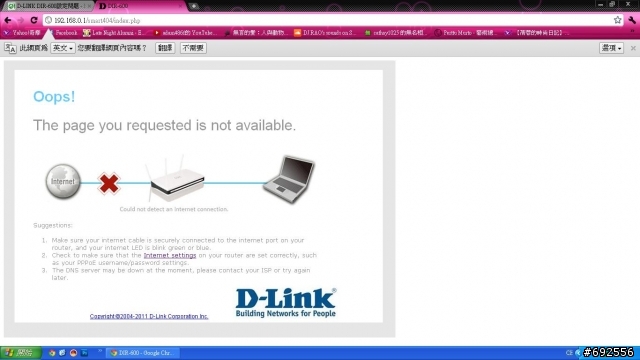640x360 pixels.
Task: Click the 不需要 decline translation button
Action: pos(193,48)
